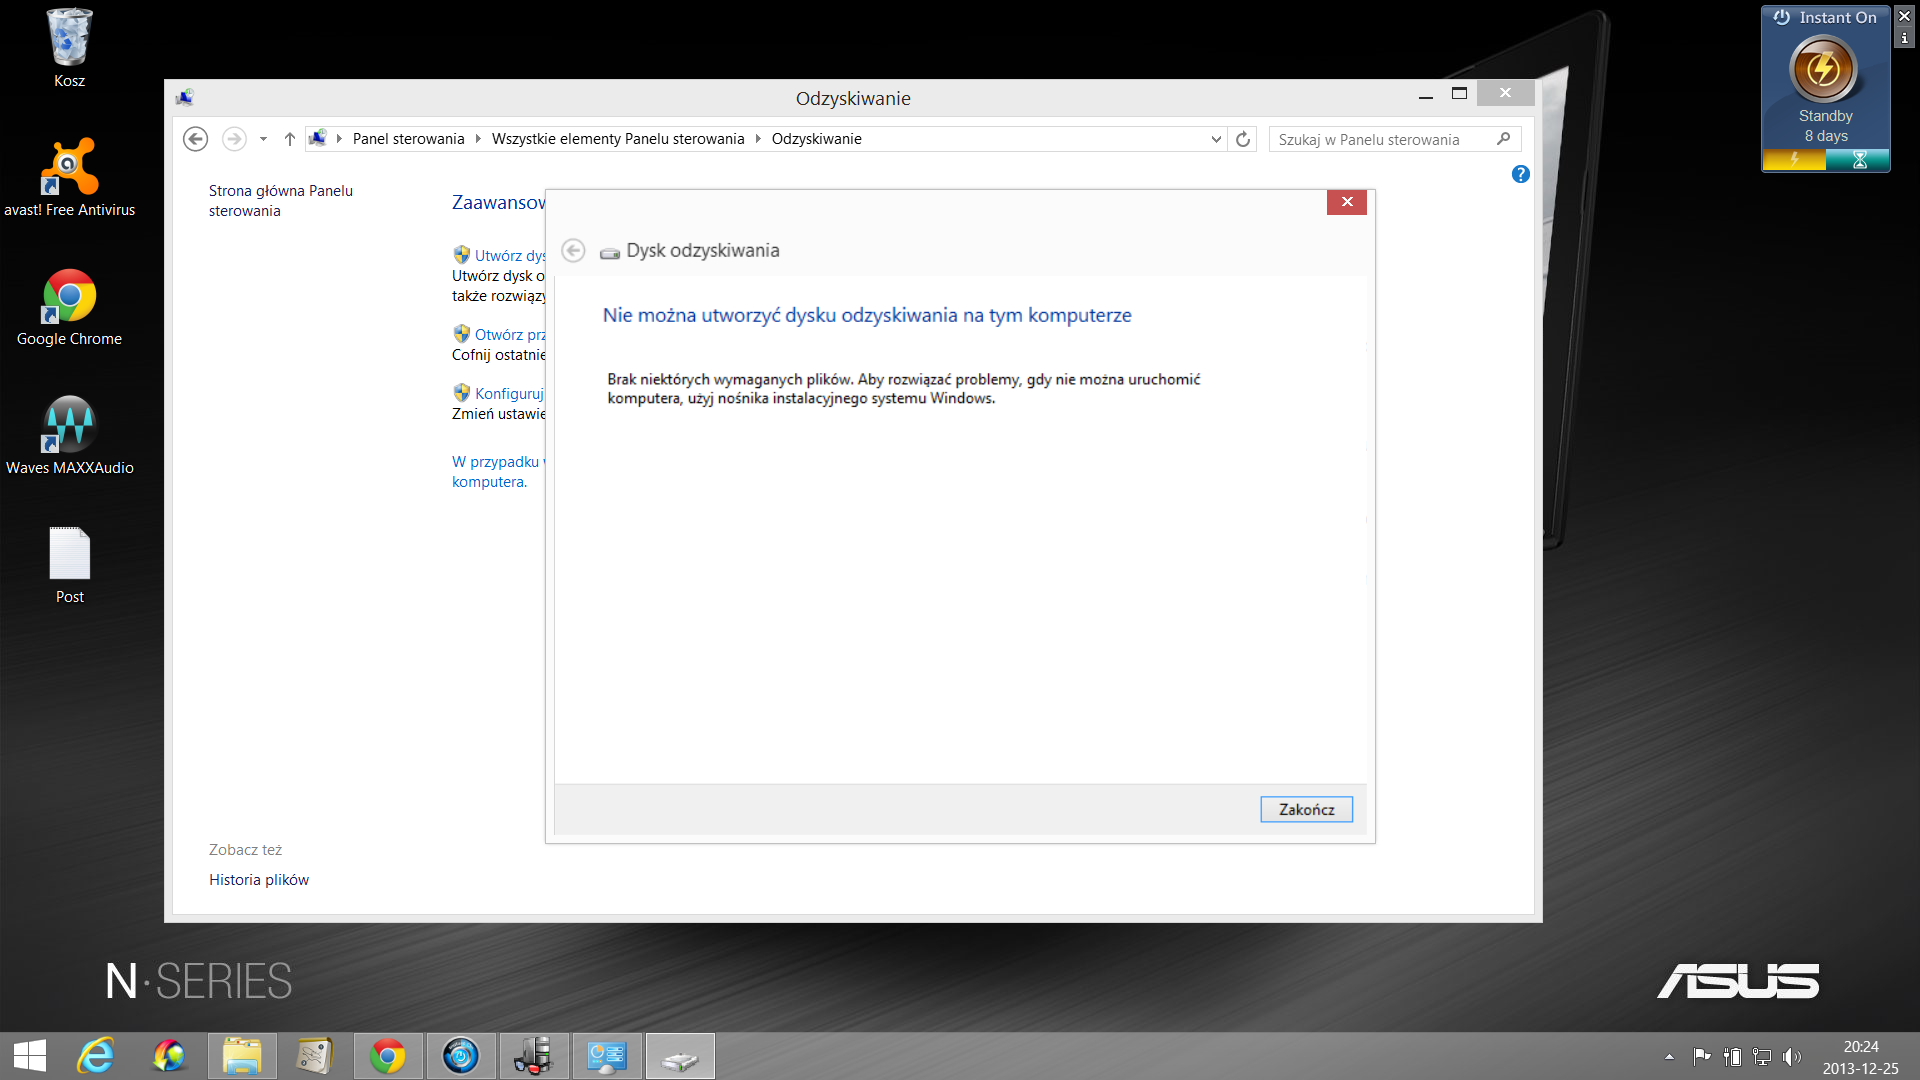Click the Instant On lightning button
The image size is (1920, 1080).
(x=1824, y=69)
